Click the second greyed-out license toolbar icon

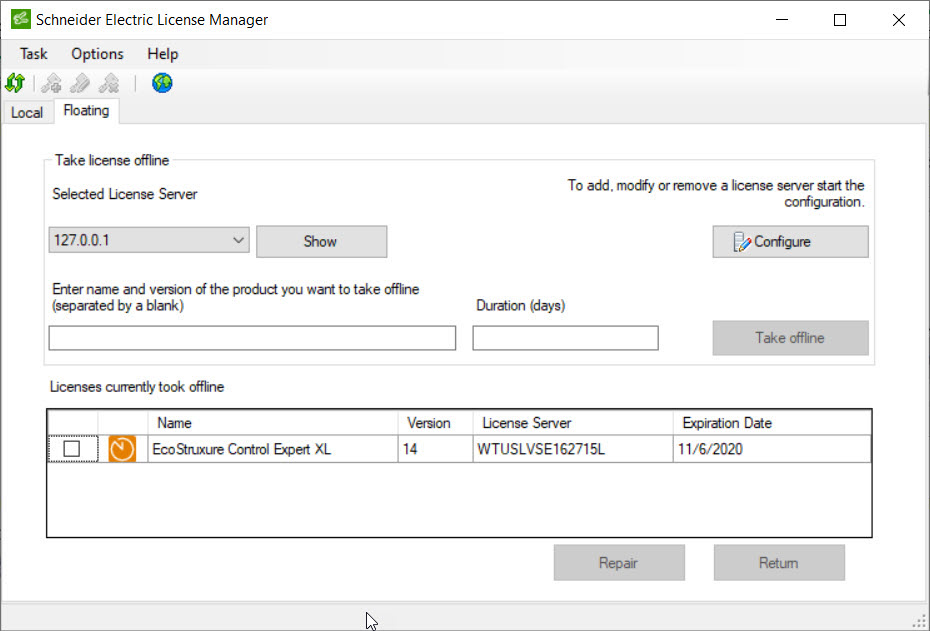80,84
